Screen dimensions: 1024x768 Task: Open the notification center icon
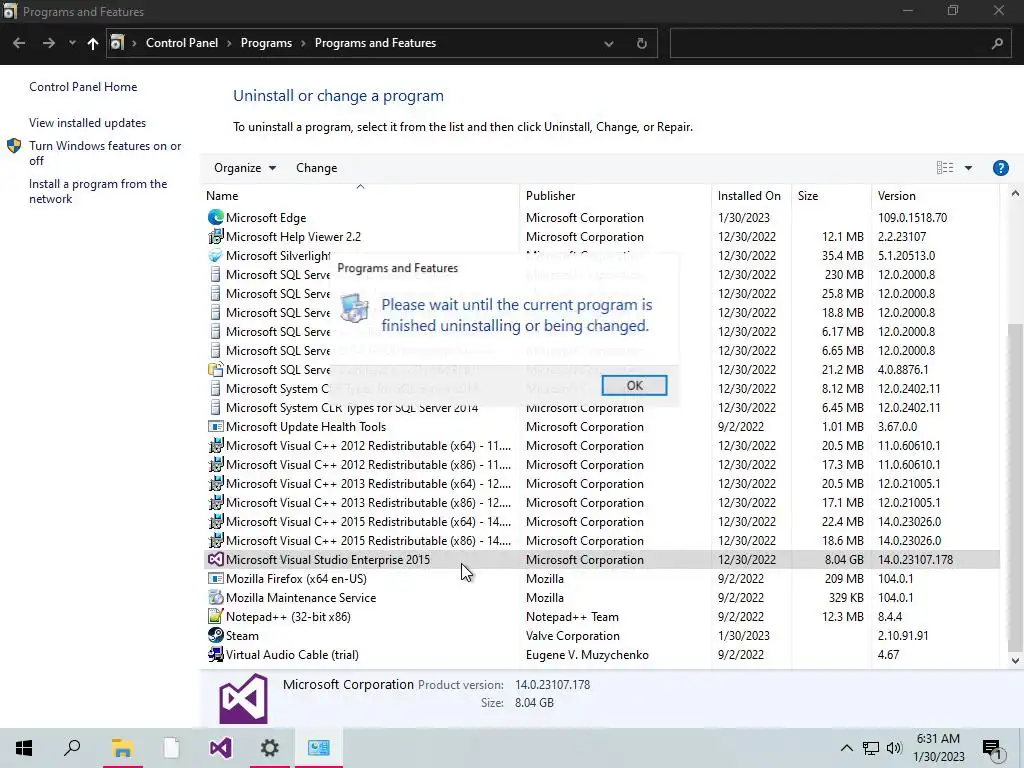click(x=993, y=748)
